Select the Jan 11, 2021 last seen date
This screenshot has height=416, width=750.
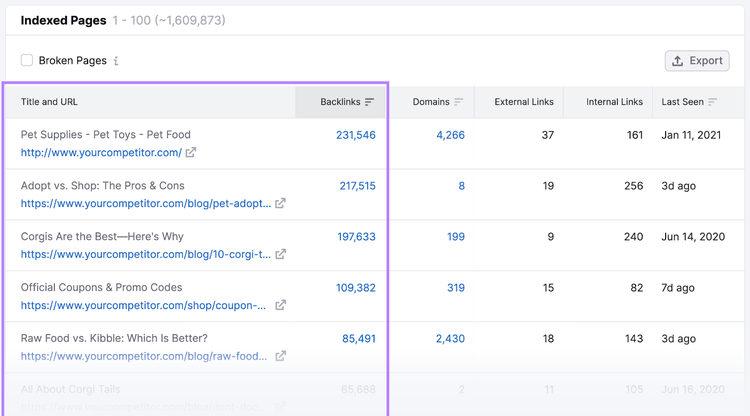point(691,135)
